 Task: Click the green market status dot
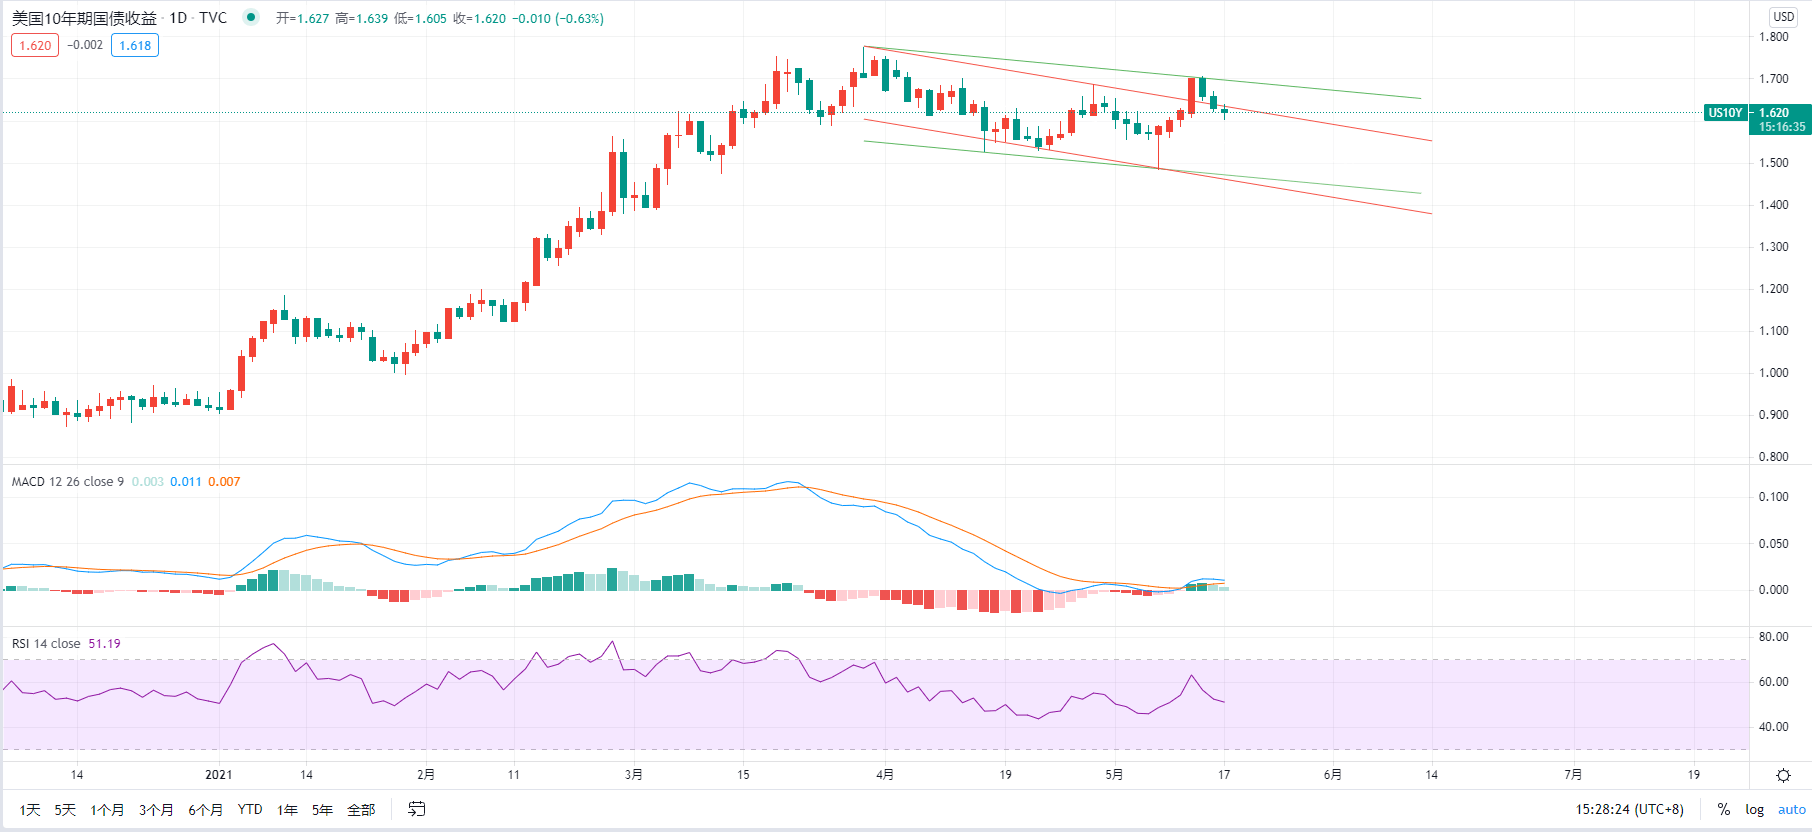tap(251, 17)
